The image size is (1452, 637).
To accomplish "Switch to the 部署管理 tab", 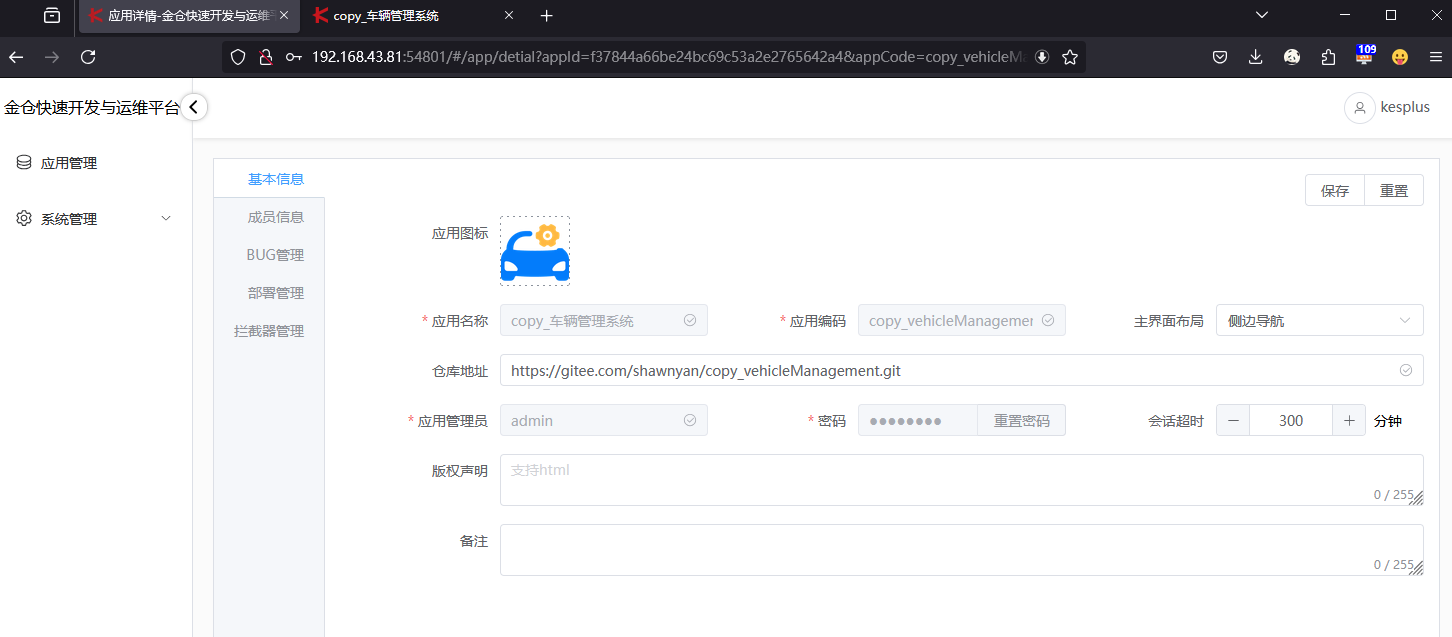I will click(x=276, y=293).
